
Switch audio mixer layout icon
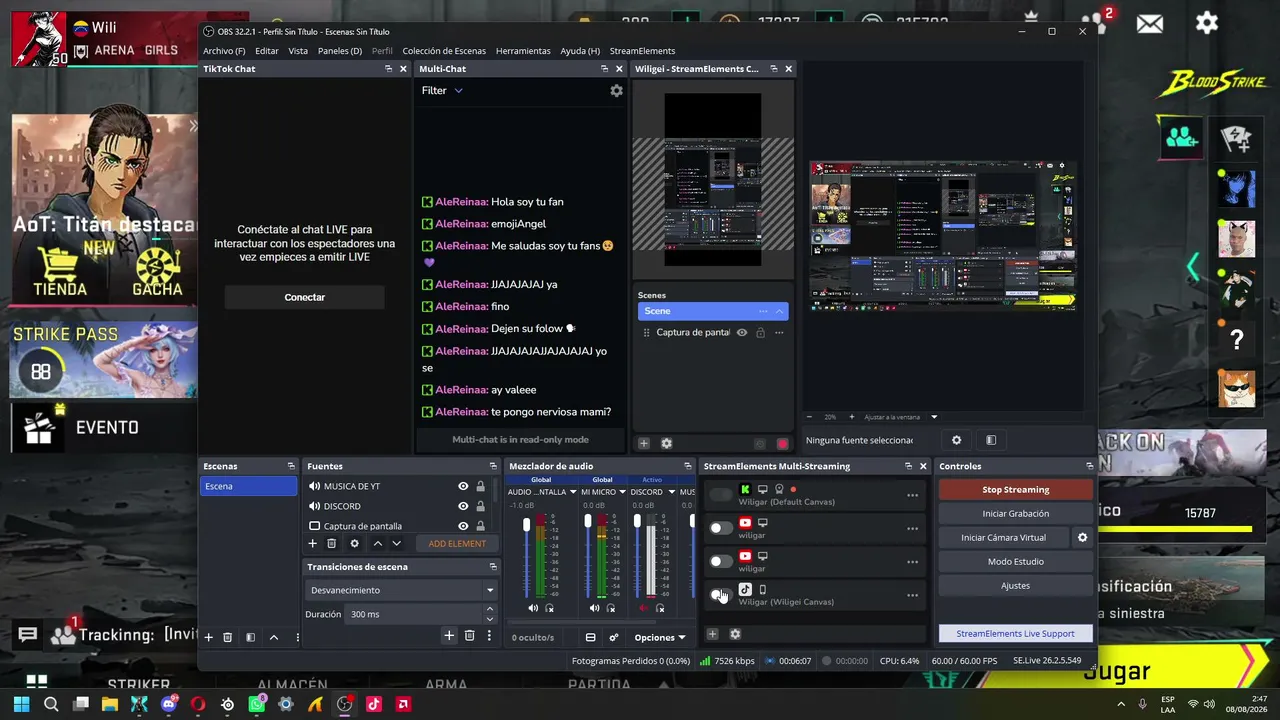tap(591, 637)
